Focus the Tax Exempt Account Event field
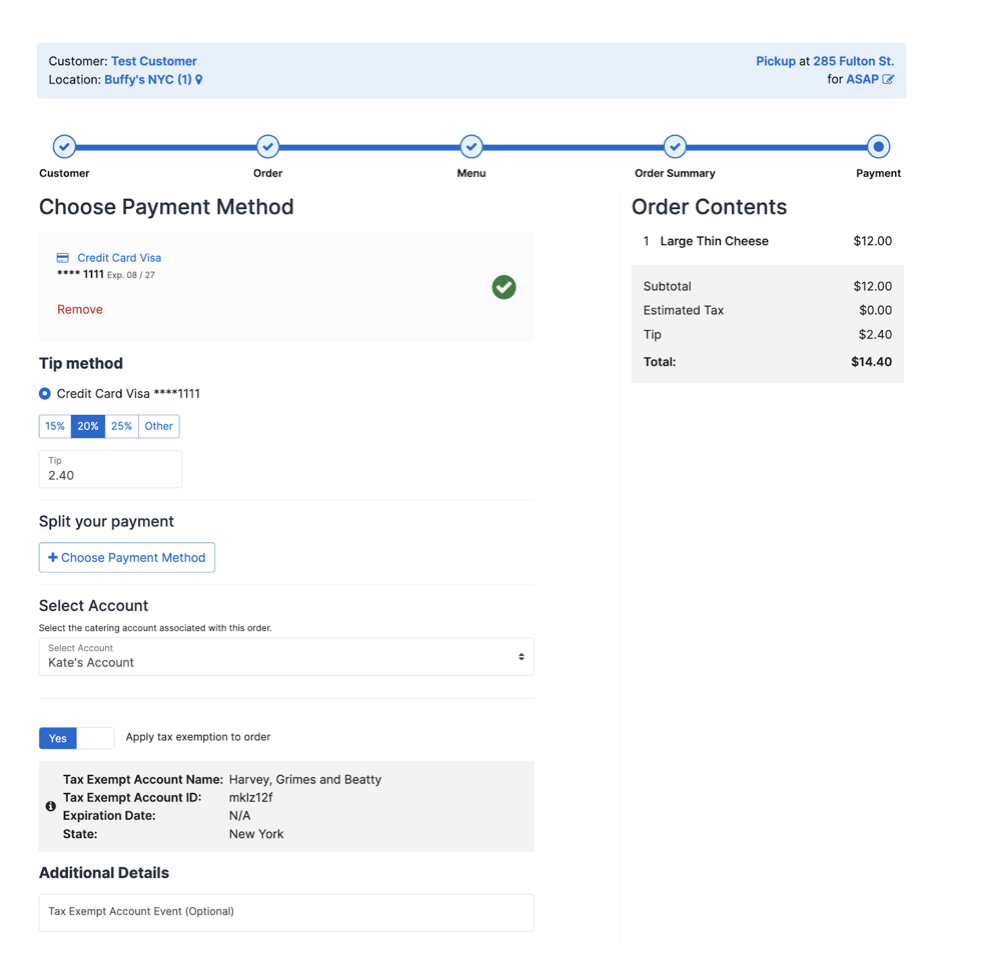 click(x=286, y=913)
